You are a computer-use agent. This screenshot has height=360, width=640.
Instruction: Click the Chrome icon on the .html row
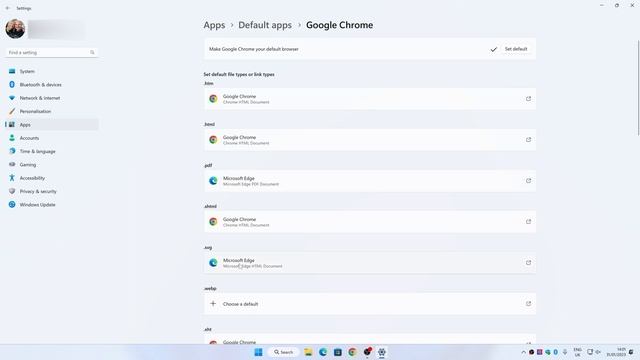click(x=213, y=140)
